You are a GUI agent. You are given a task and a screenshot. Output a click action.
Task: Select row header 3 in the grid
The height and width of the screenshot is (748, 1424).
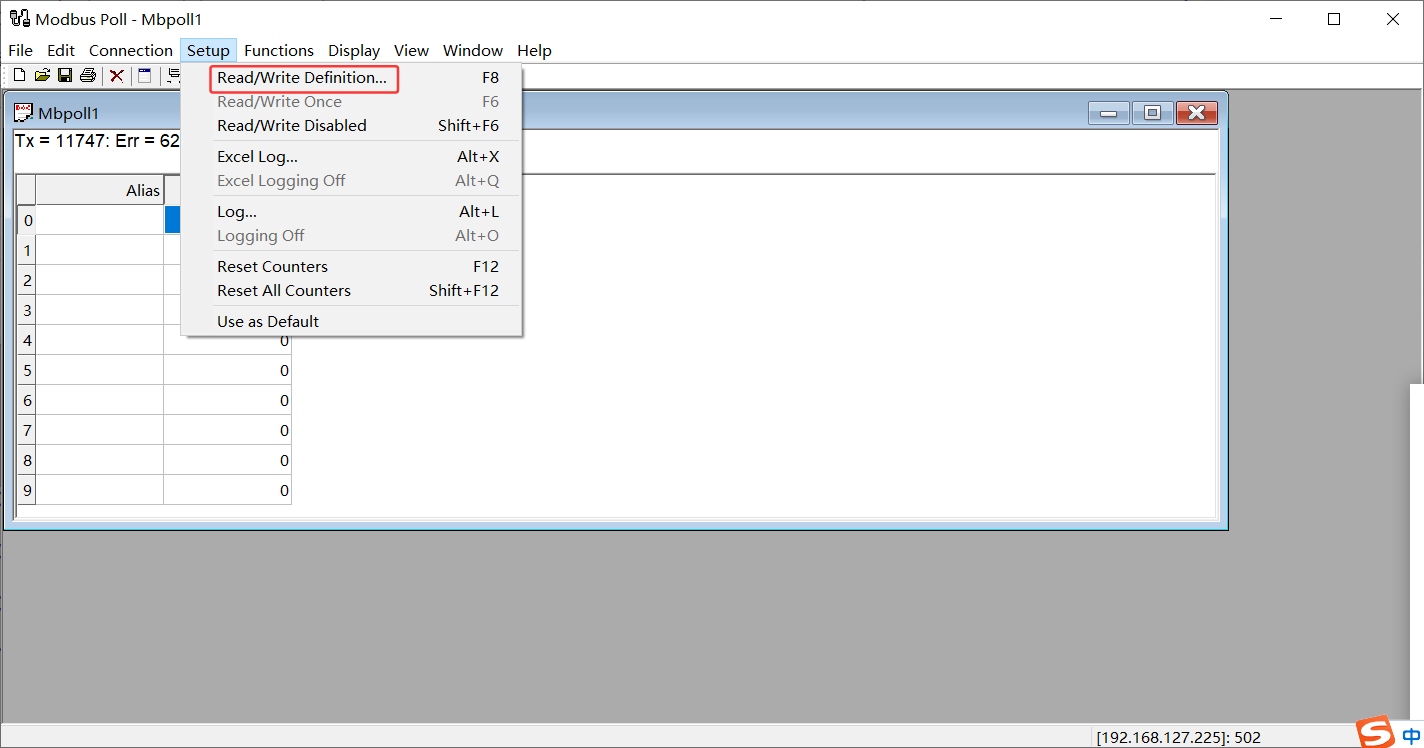click(27, 310)
